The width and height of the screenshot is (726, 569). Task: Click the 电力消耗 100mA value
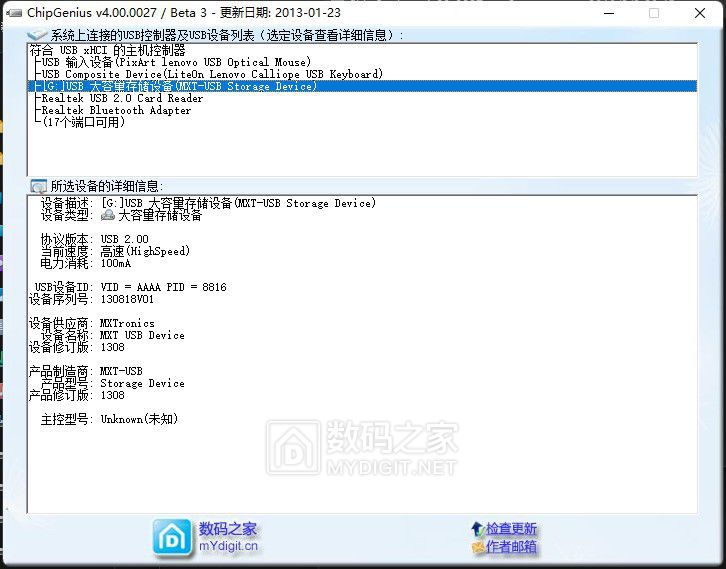point(116,263)
